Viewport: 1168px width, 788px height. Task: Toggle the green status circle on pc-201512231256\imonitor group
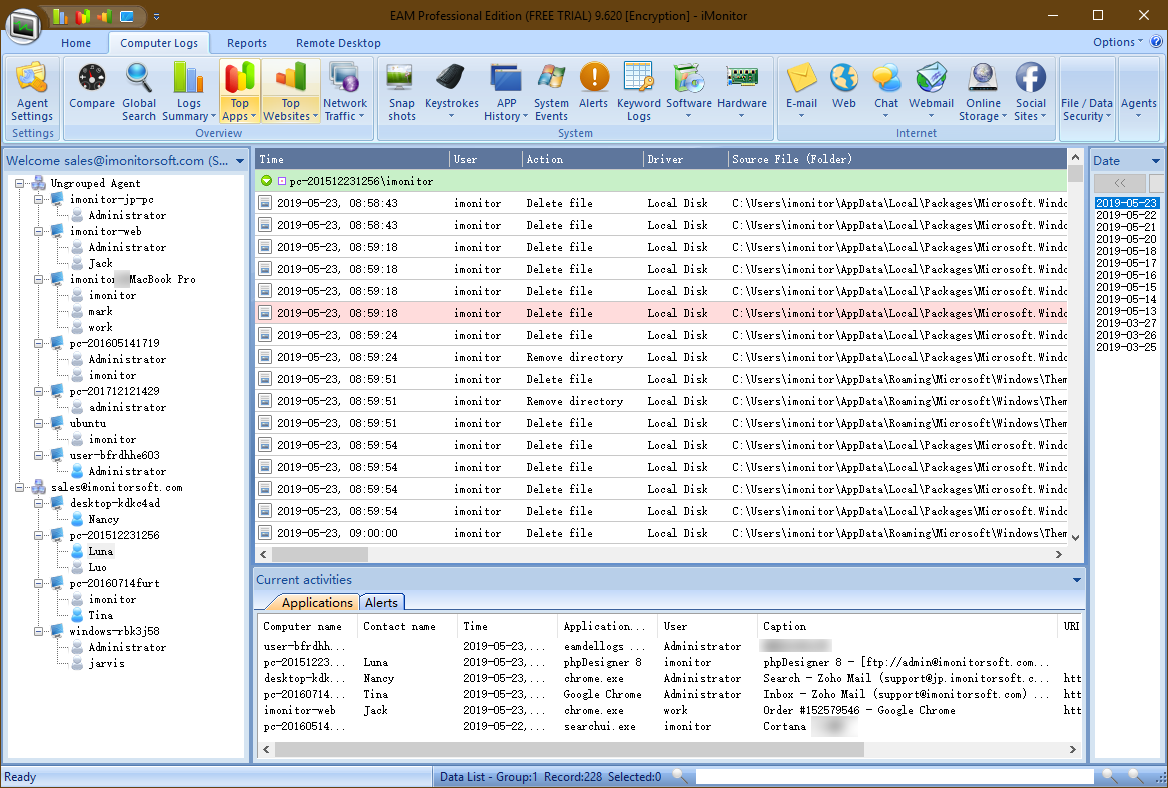(x=267, y=181)
